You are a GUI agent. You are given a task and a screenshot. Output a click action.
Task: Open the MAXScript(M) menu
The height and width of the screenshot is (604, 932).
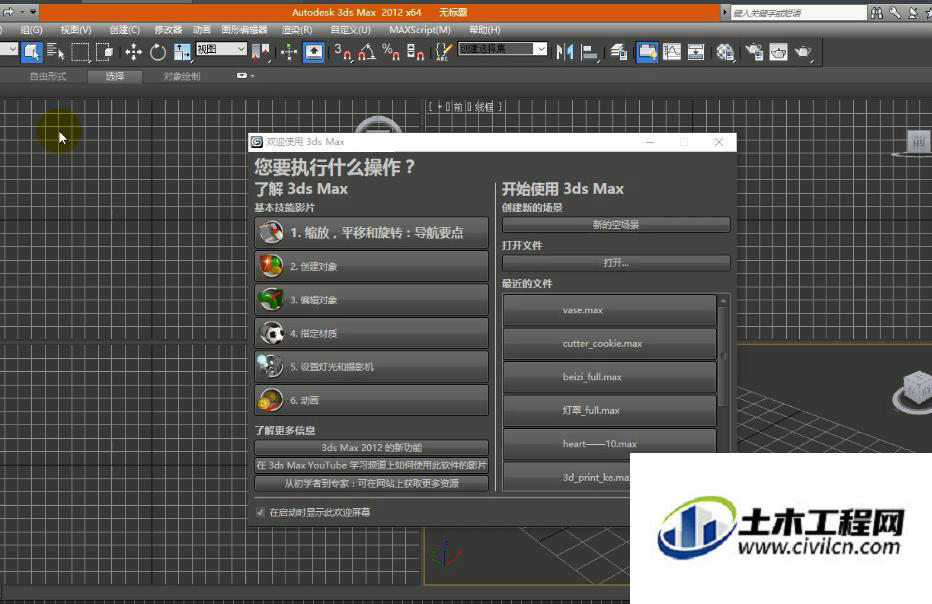[420, 30]
